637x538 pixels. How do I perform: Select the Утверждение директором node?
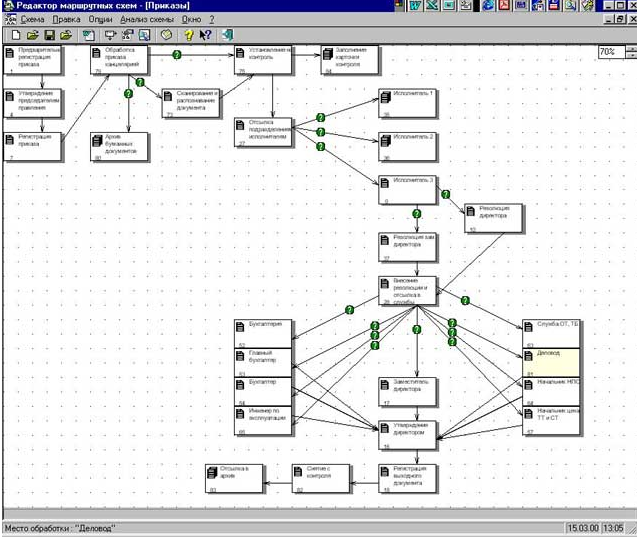[407, 435]
